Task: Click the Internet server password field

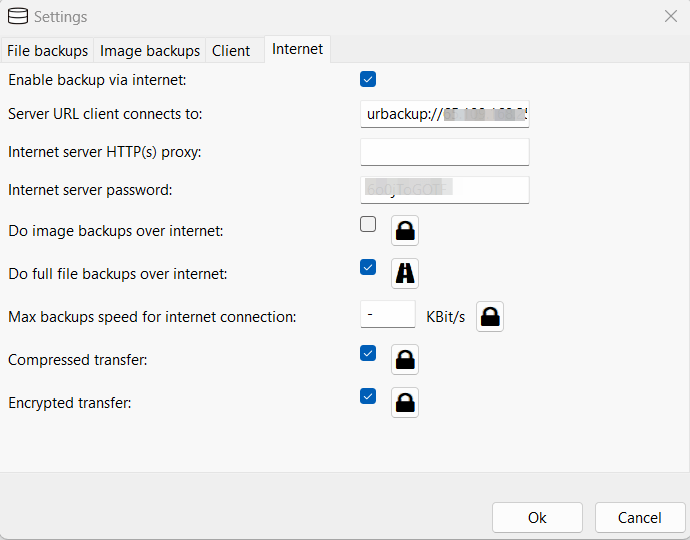Action: pos(445,190)
